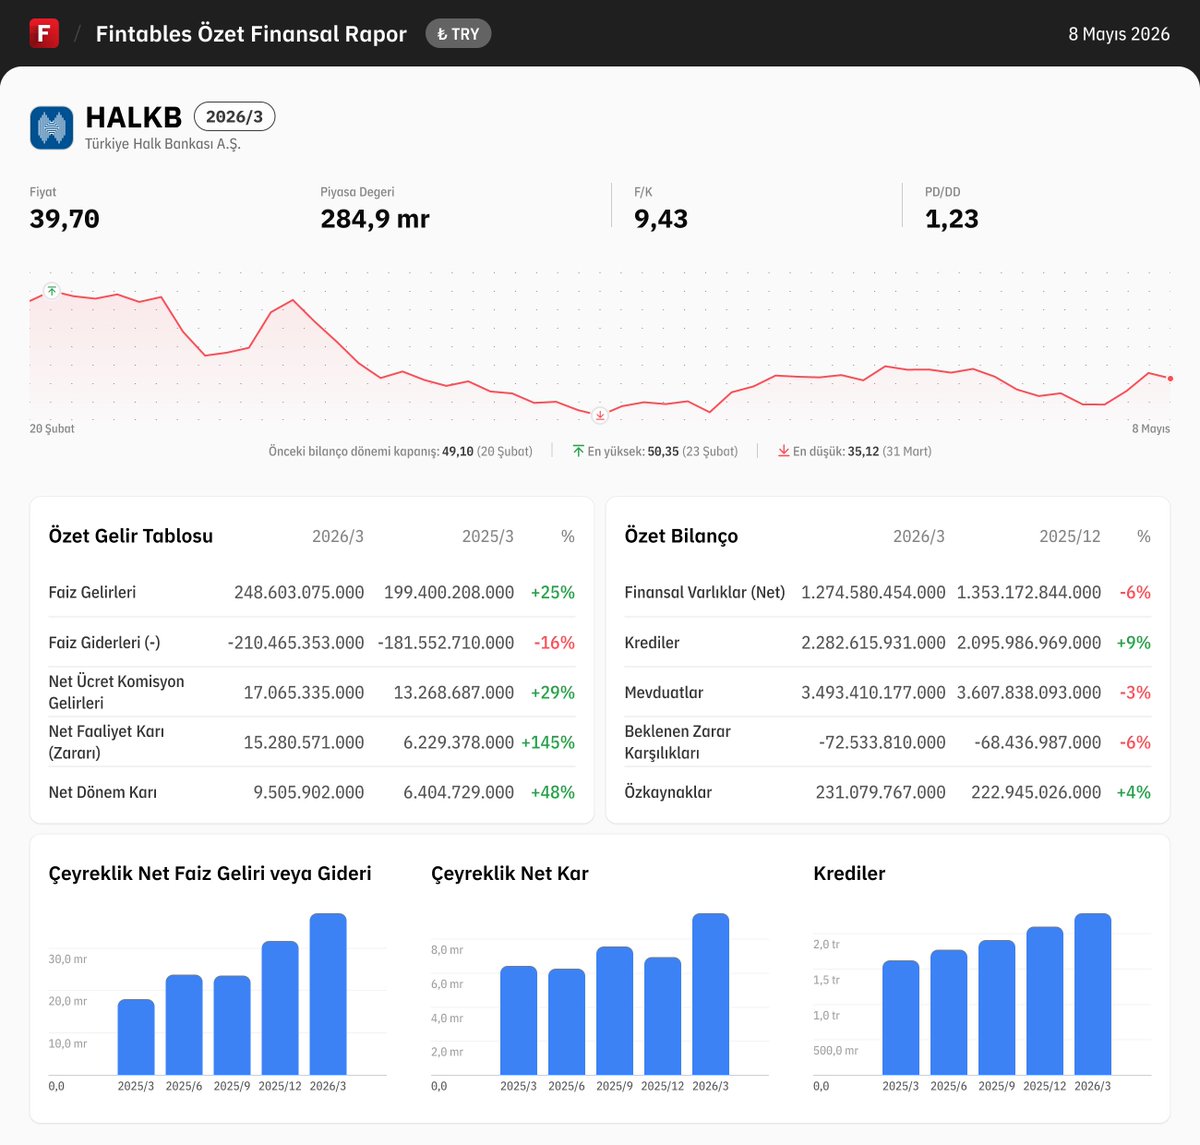Click the 2026/3 bar in Krediler chart
This screenshot has height=1145, width=1200.
click(x=1093, y=994)
